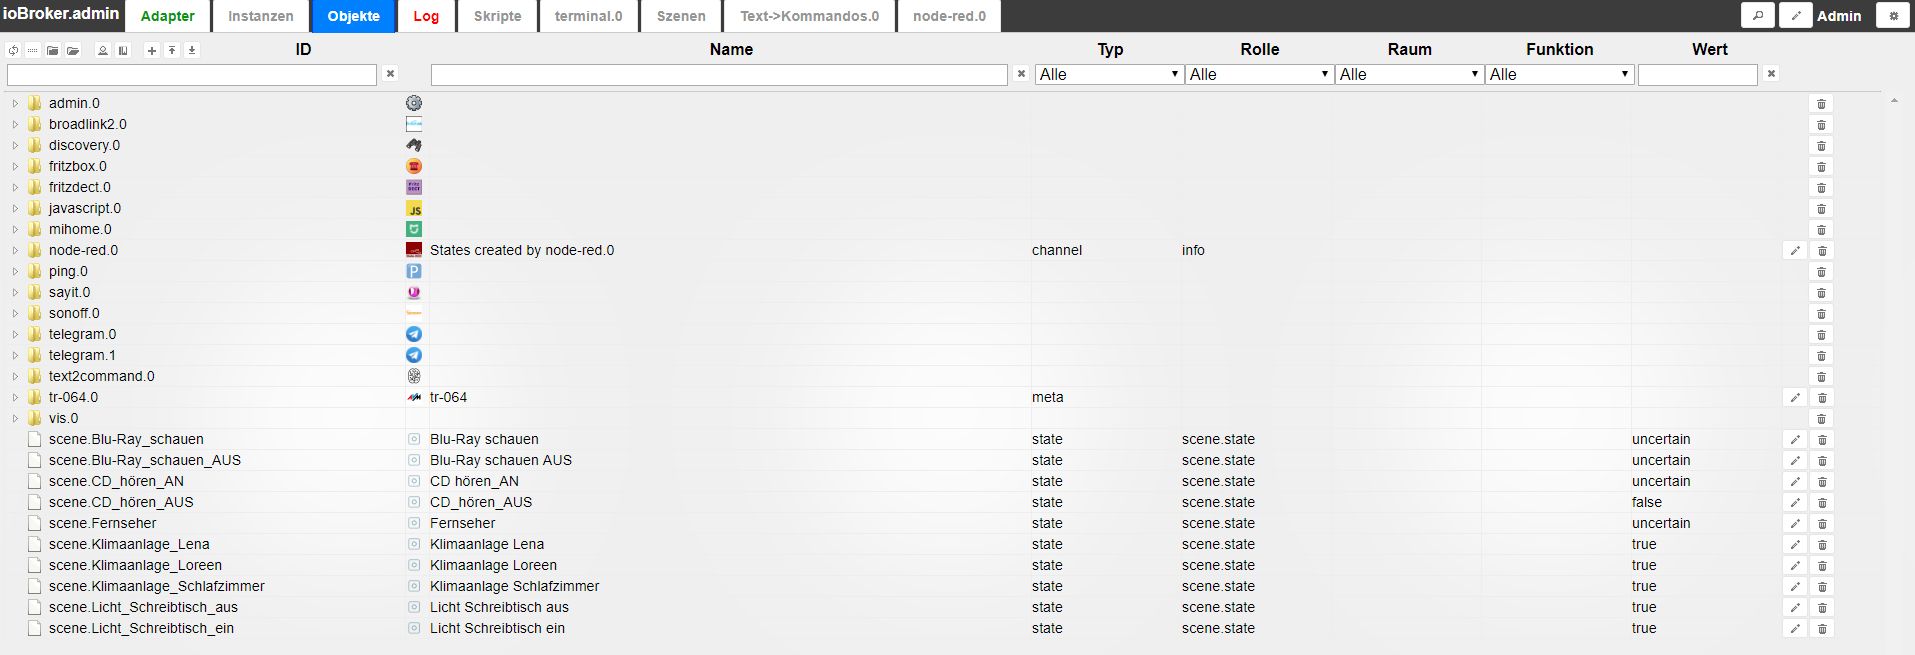Edit the tr-064.0 object with pencil icon
1915x655 pixels.
click(1795, 398)
